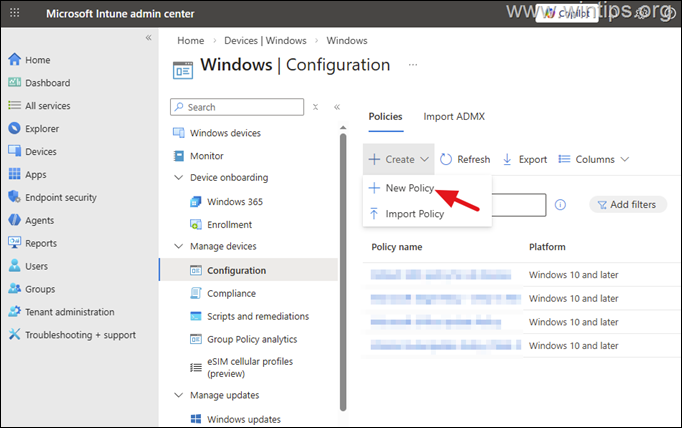Switch to the Import ADMX tab
Image resolution: width=682 pixels, height=428 pixels.
(x=454, y=117)
